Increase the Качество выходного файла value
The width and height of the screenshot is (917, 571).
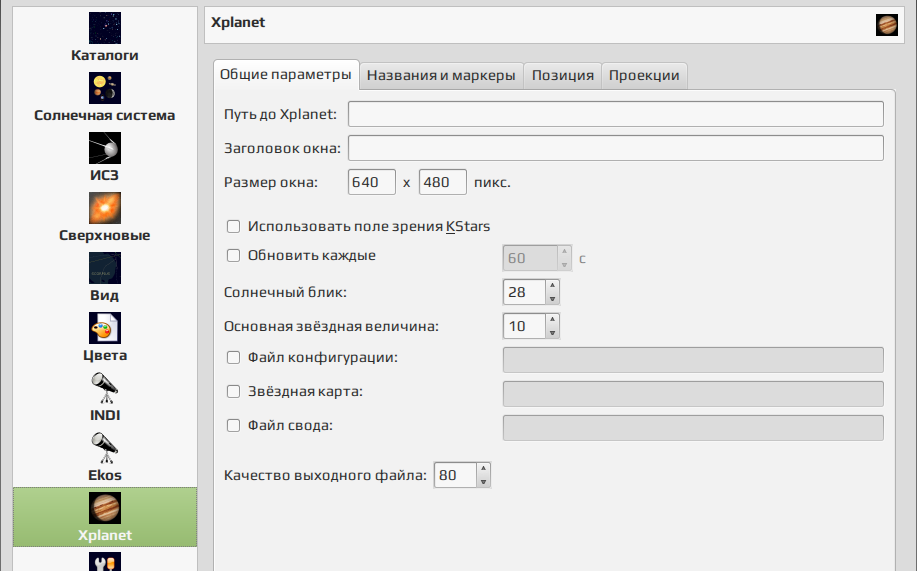point(483,469)
